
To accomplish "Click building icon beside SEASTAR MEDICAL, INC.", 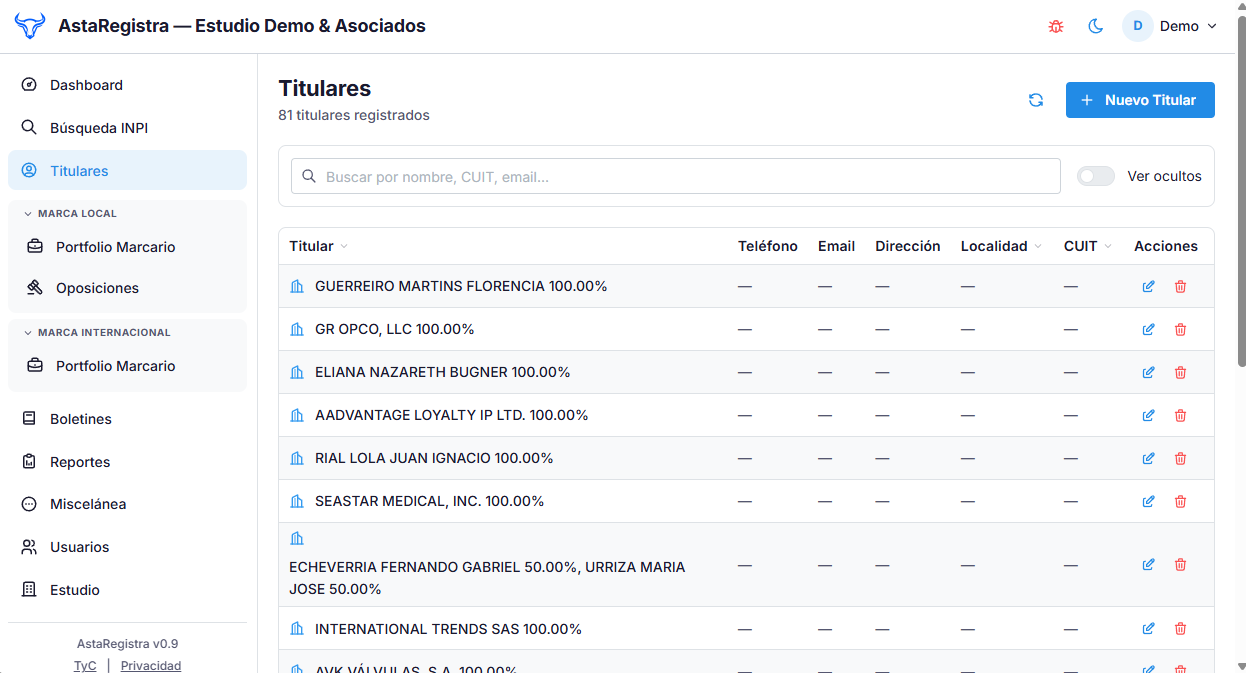I will 296,501.
